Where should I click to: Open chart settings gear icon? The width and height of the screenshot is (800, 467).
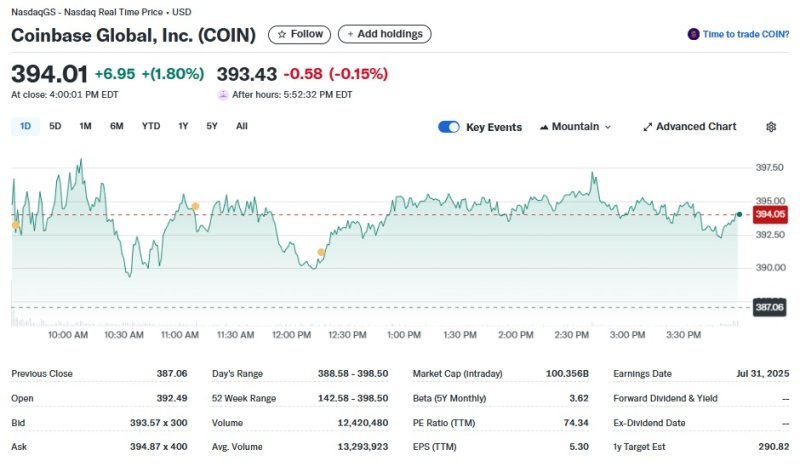(771, 127)
